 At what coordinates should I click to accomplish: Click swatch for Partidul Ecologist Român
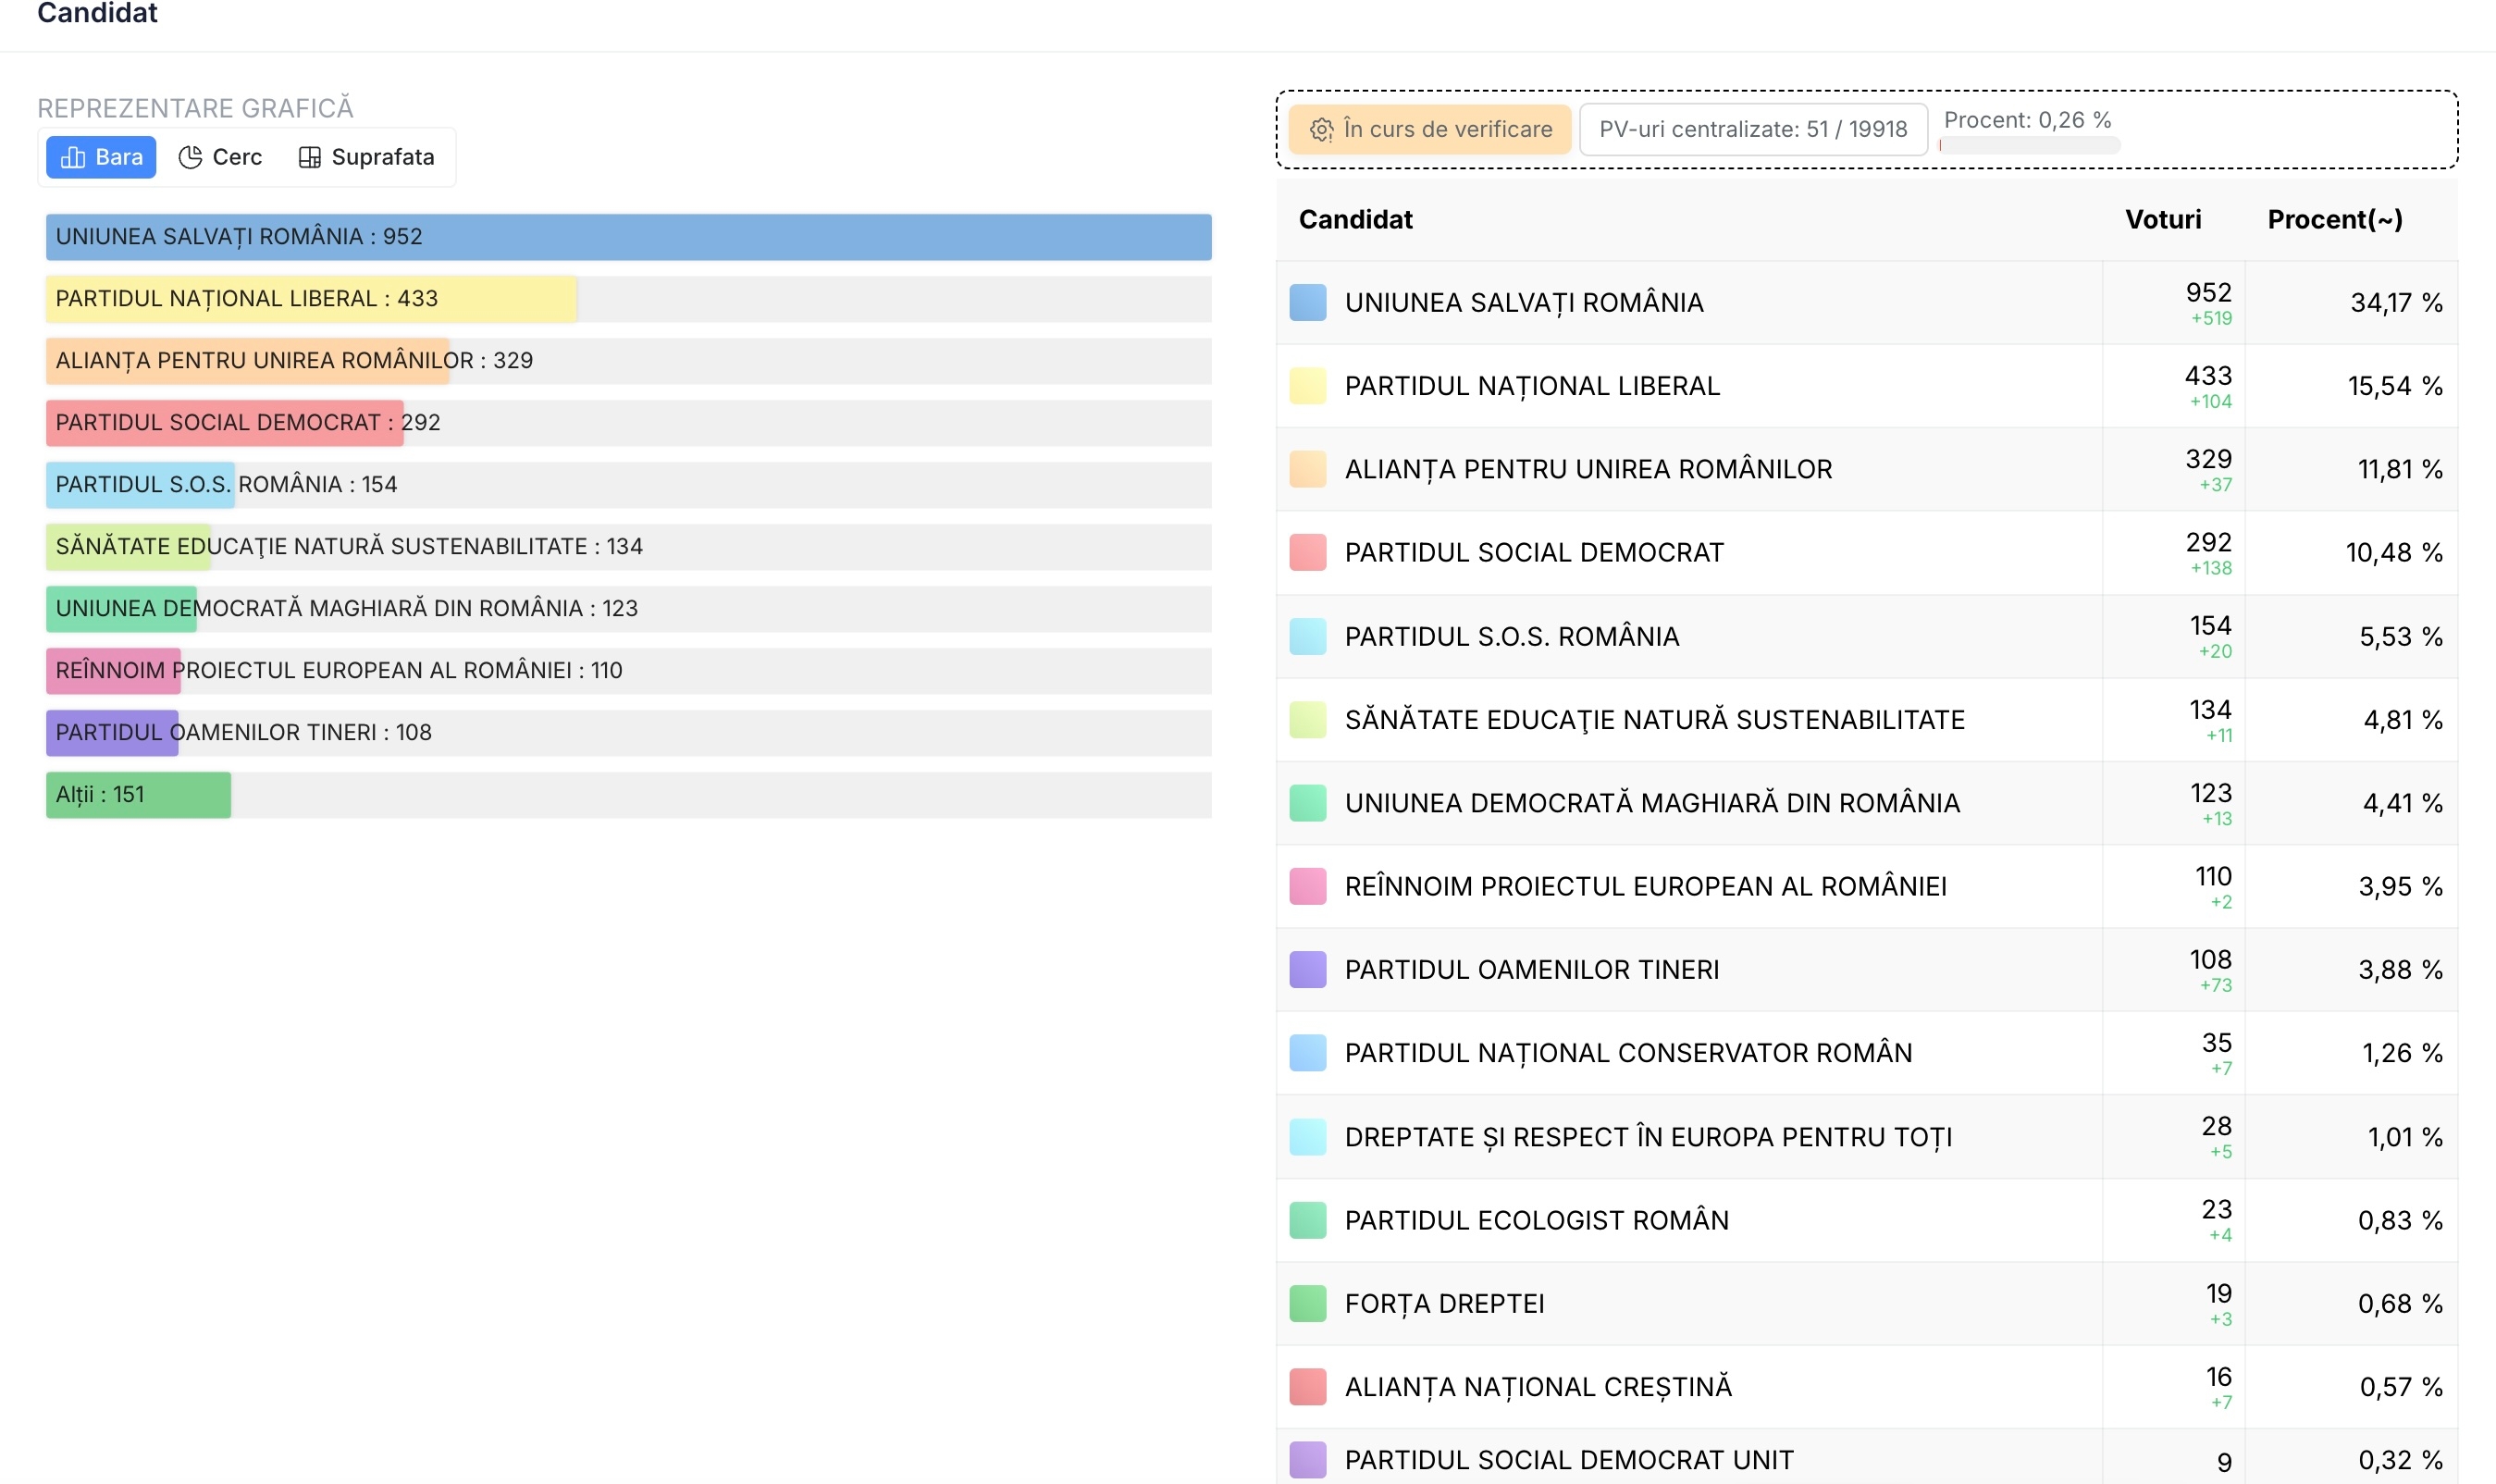click(1307, 1220)
